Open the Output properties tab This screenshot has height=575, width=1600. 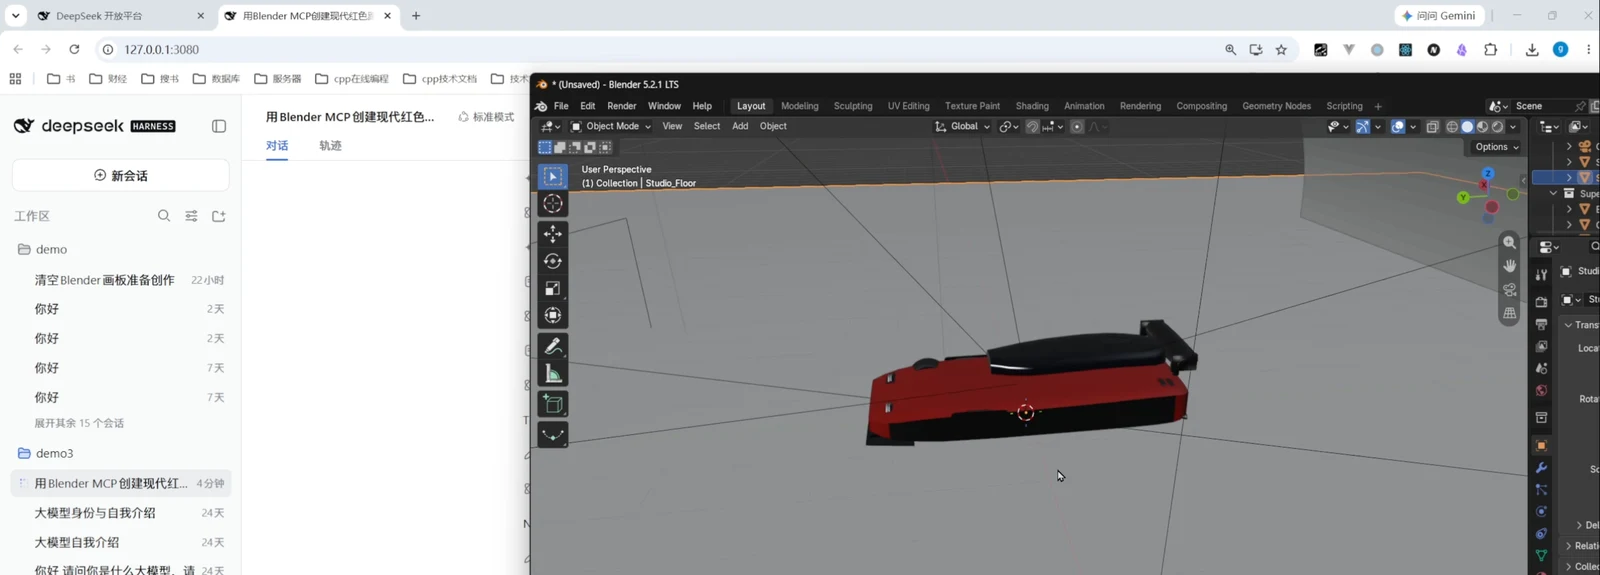pyautogui.click(x=1541, y=324)
